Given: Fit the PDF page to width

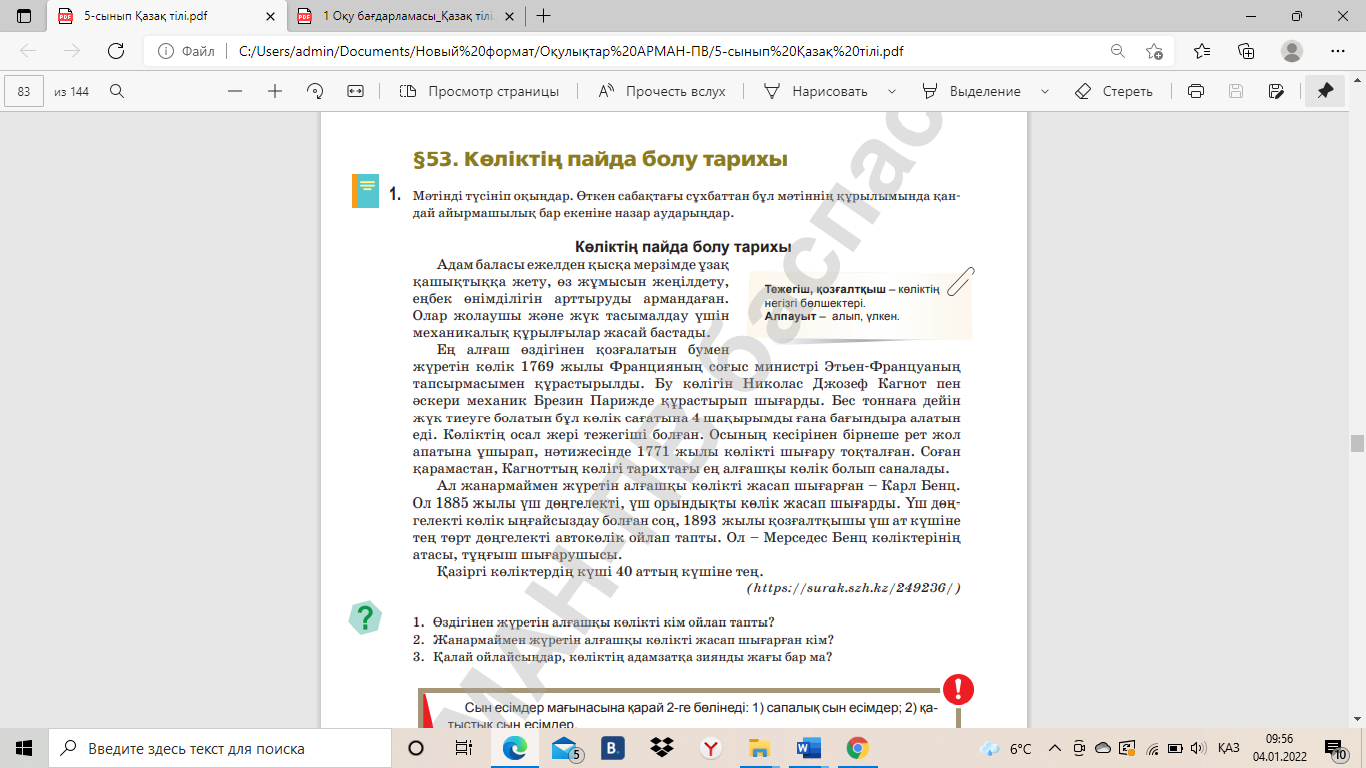Looking at the screenshot, I should click(355, 91).
